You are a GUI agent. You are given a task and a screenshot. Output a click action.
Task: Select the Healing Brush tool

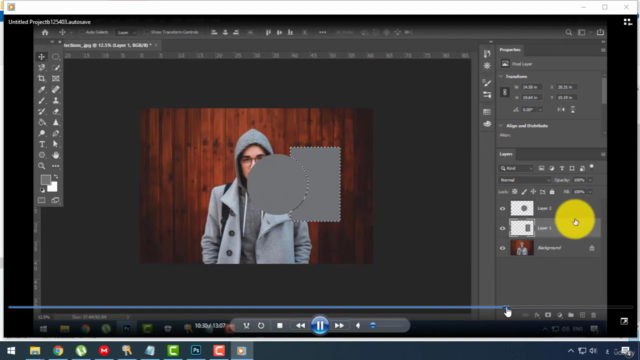click(56, 89)
